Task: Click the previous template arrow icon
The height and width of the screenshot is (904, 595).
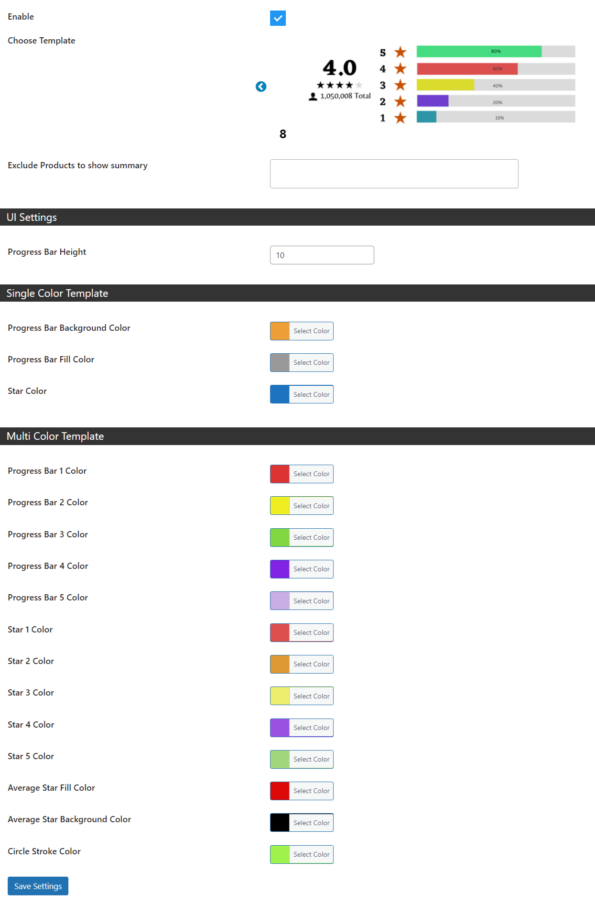Action: (261, 86)
